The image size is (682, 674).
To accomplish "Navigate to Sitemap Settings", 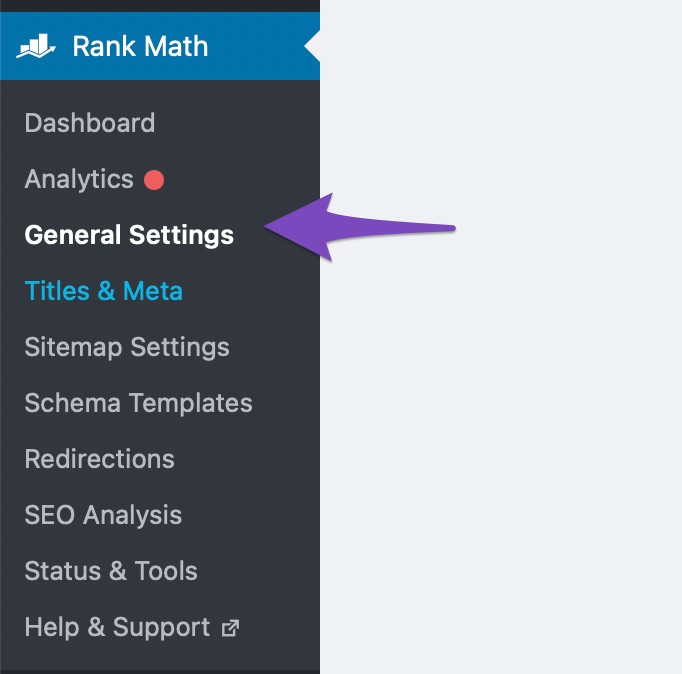I will pos(127,347).
